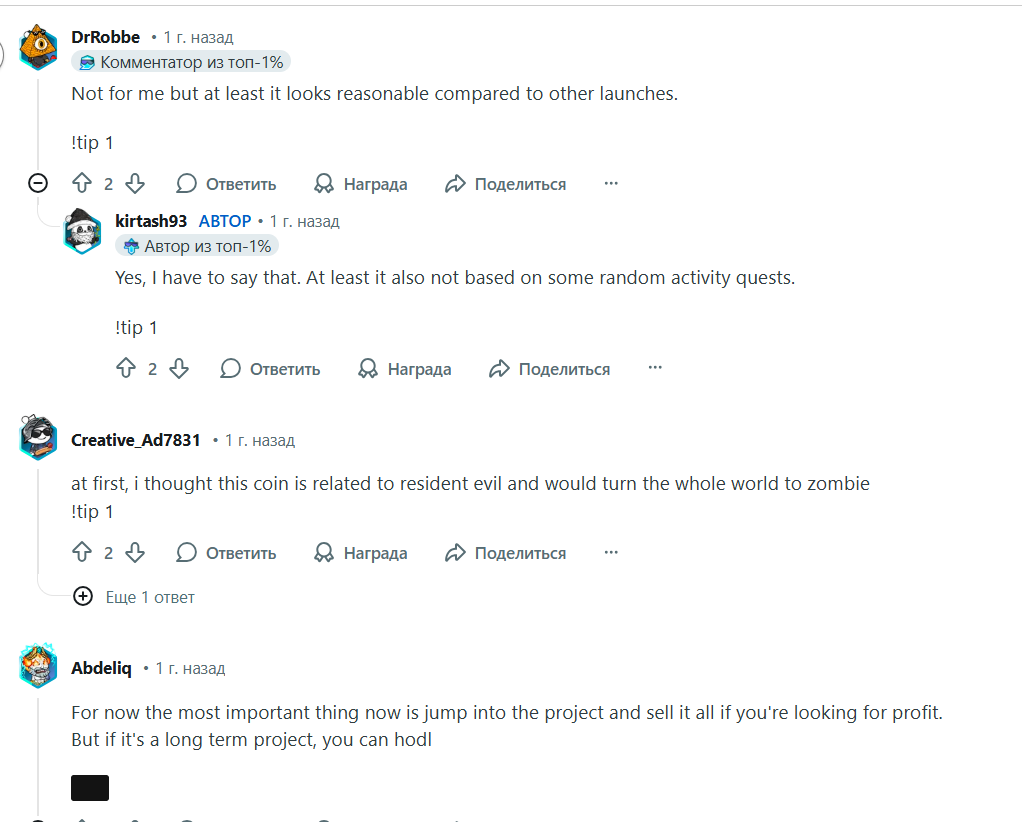Image resolution: width=1022 pixels, height=822 pixels.
Task: Open more options on DrRobbe's comment
Action: (x=611, y=184)
